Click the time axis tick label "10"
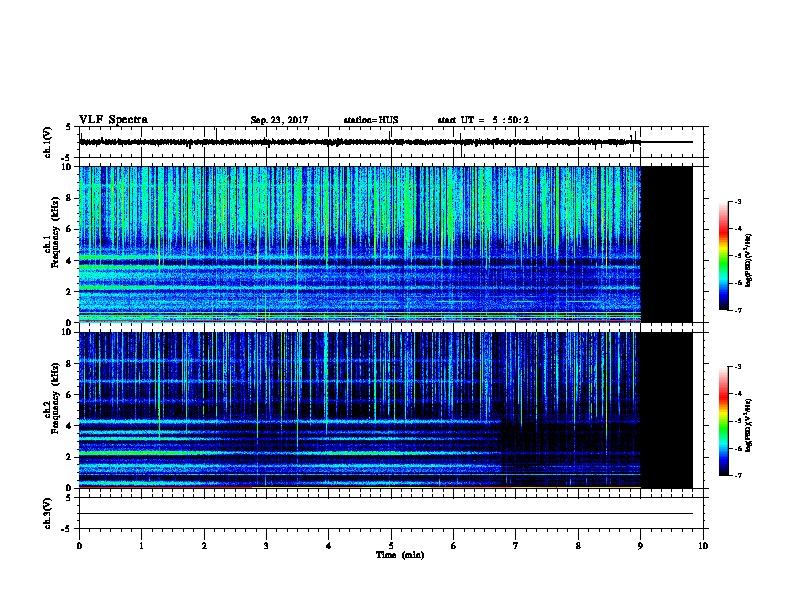This screenshot has height=612, width=792. pyautogui.click(x=703, y=546)
